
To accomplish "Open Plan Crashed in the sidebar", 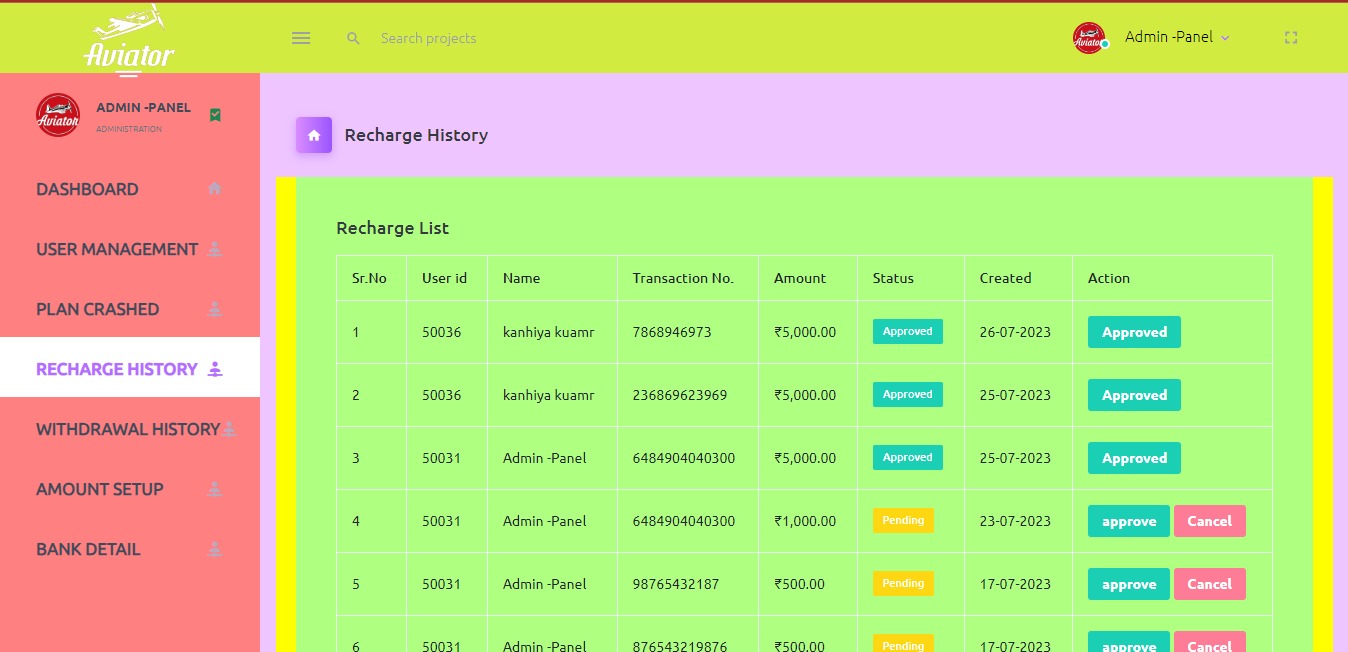I will 98,309.
